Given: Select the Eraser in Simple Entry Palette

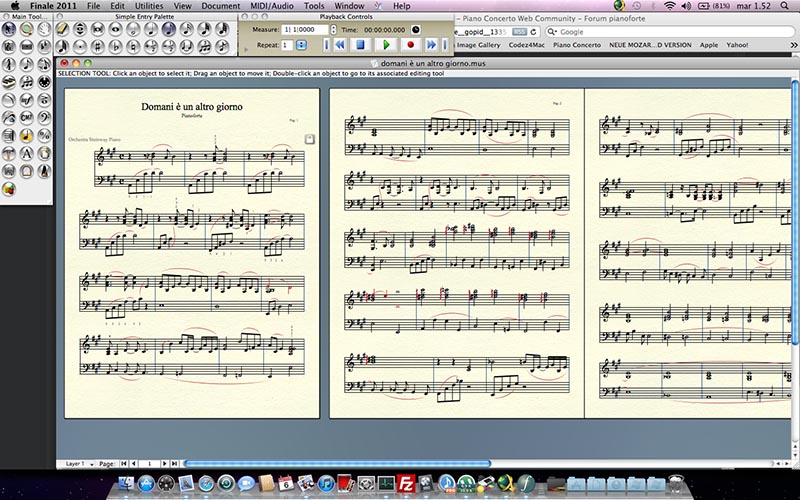Looking at the screenshot, I should point(62,29).
